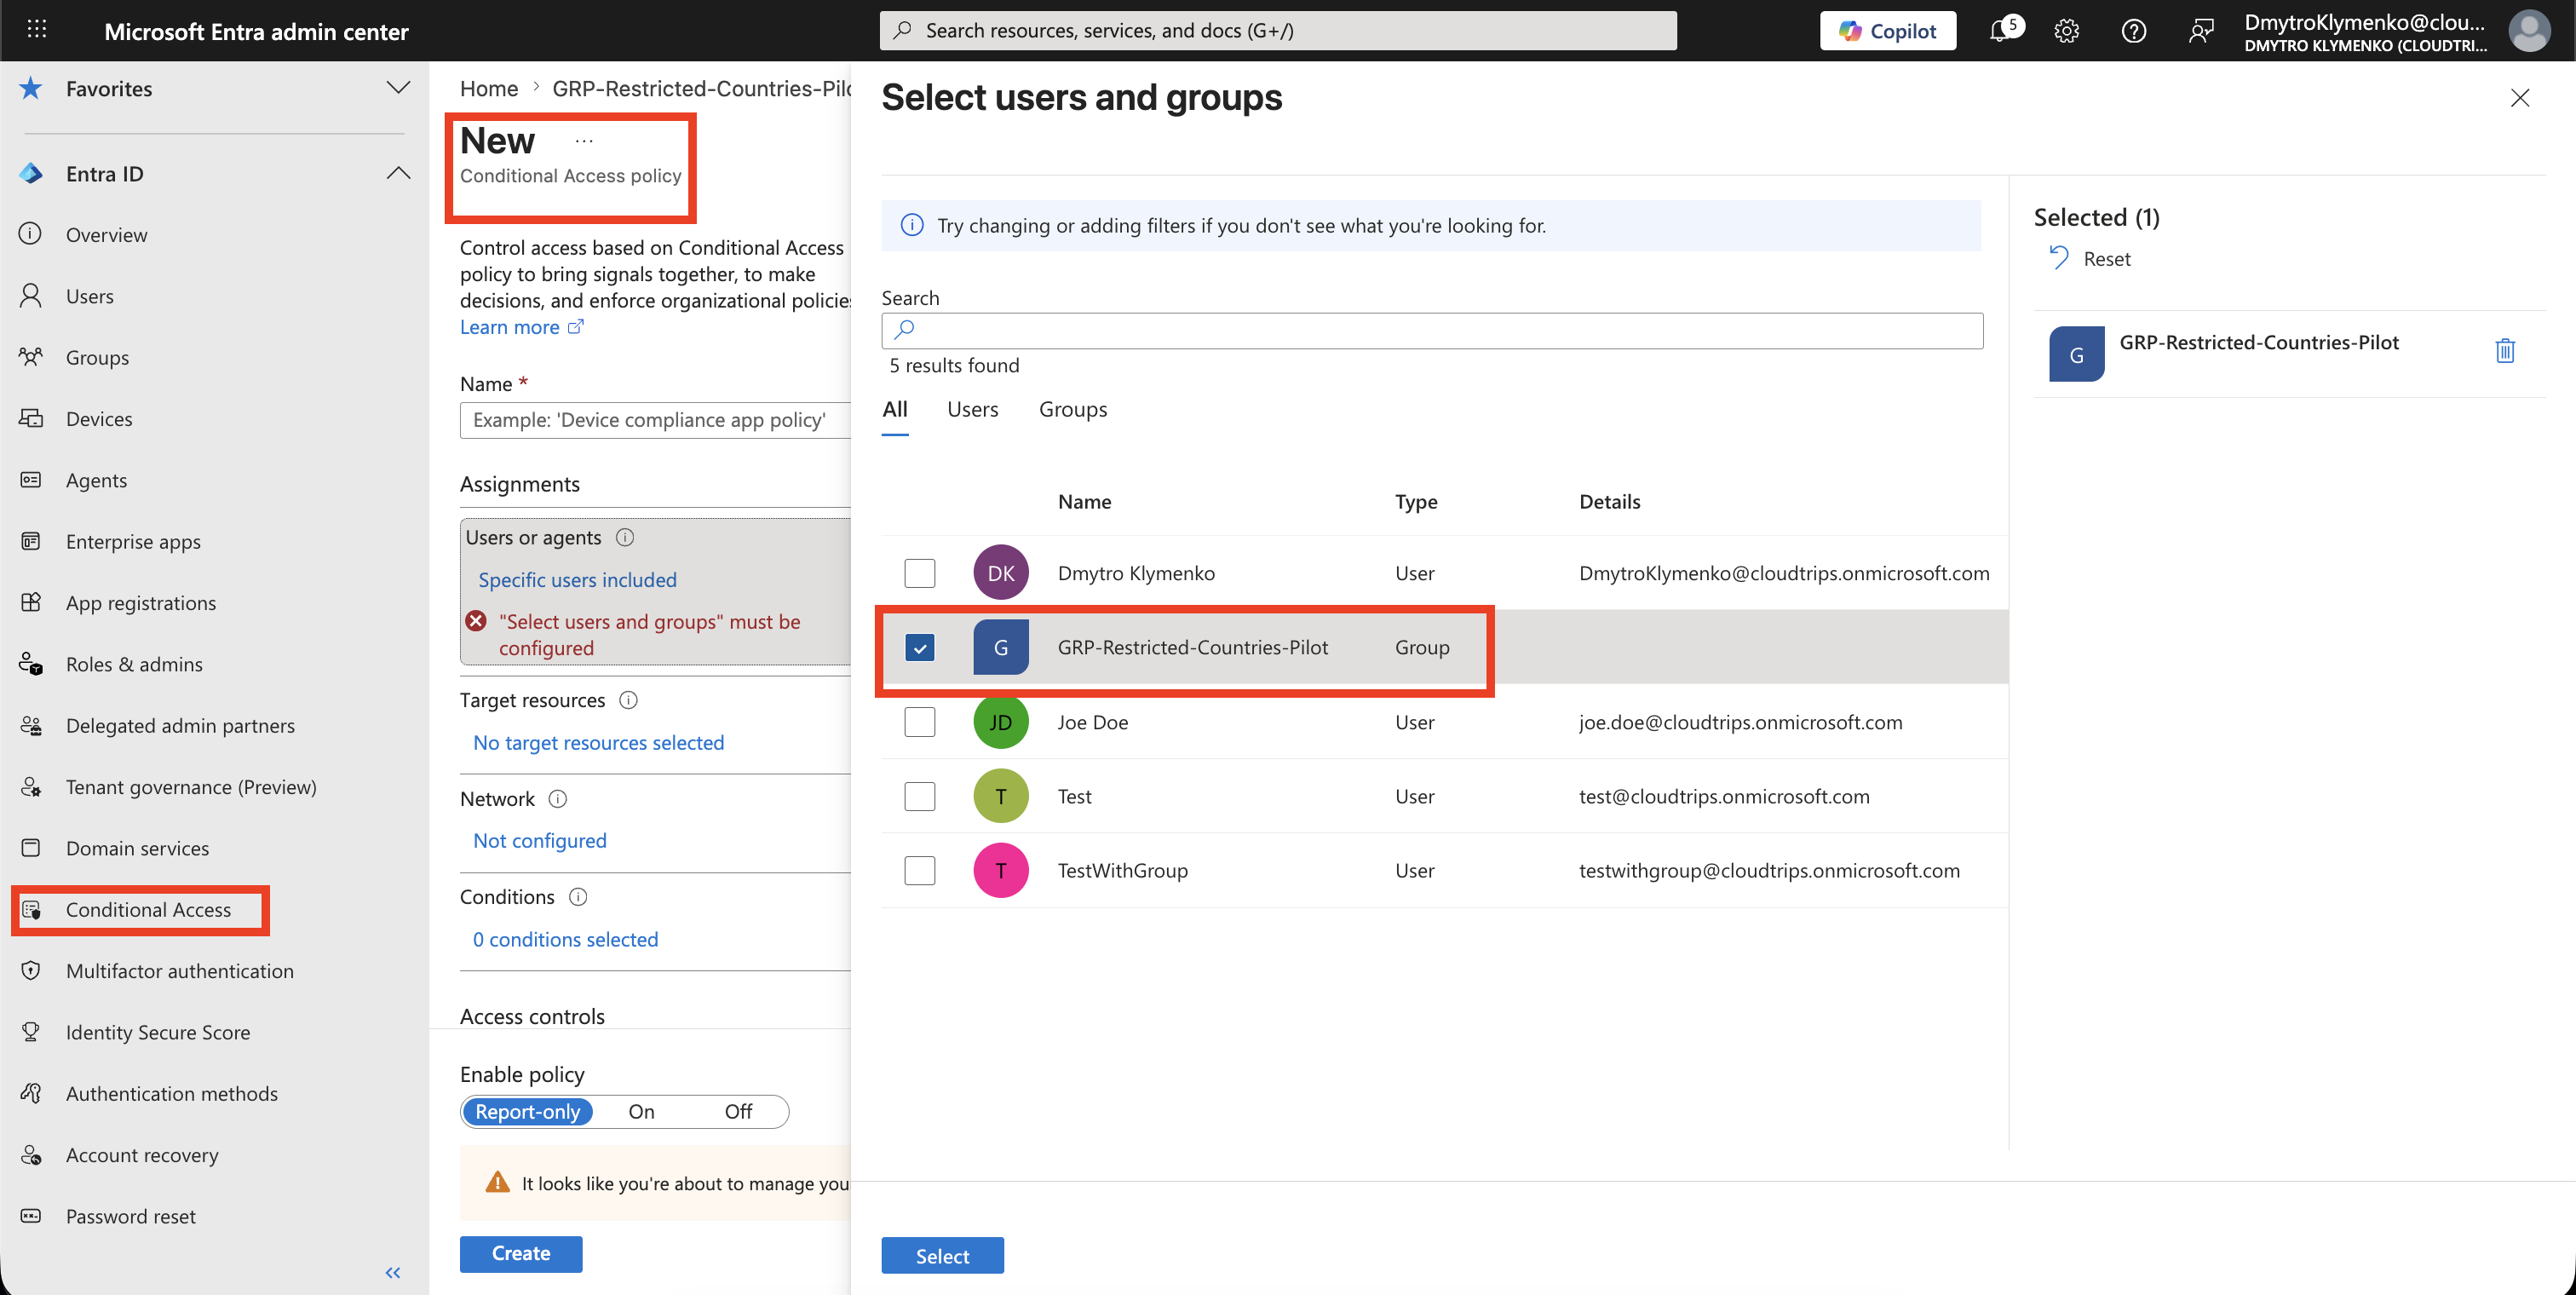Open Conditional Access in the sidebar
Image resolution: width=2576 pixels, height=1295 pixels.
(x=148, y=910)
